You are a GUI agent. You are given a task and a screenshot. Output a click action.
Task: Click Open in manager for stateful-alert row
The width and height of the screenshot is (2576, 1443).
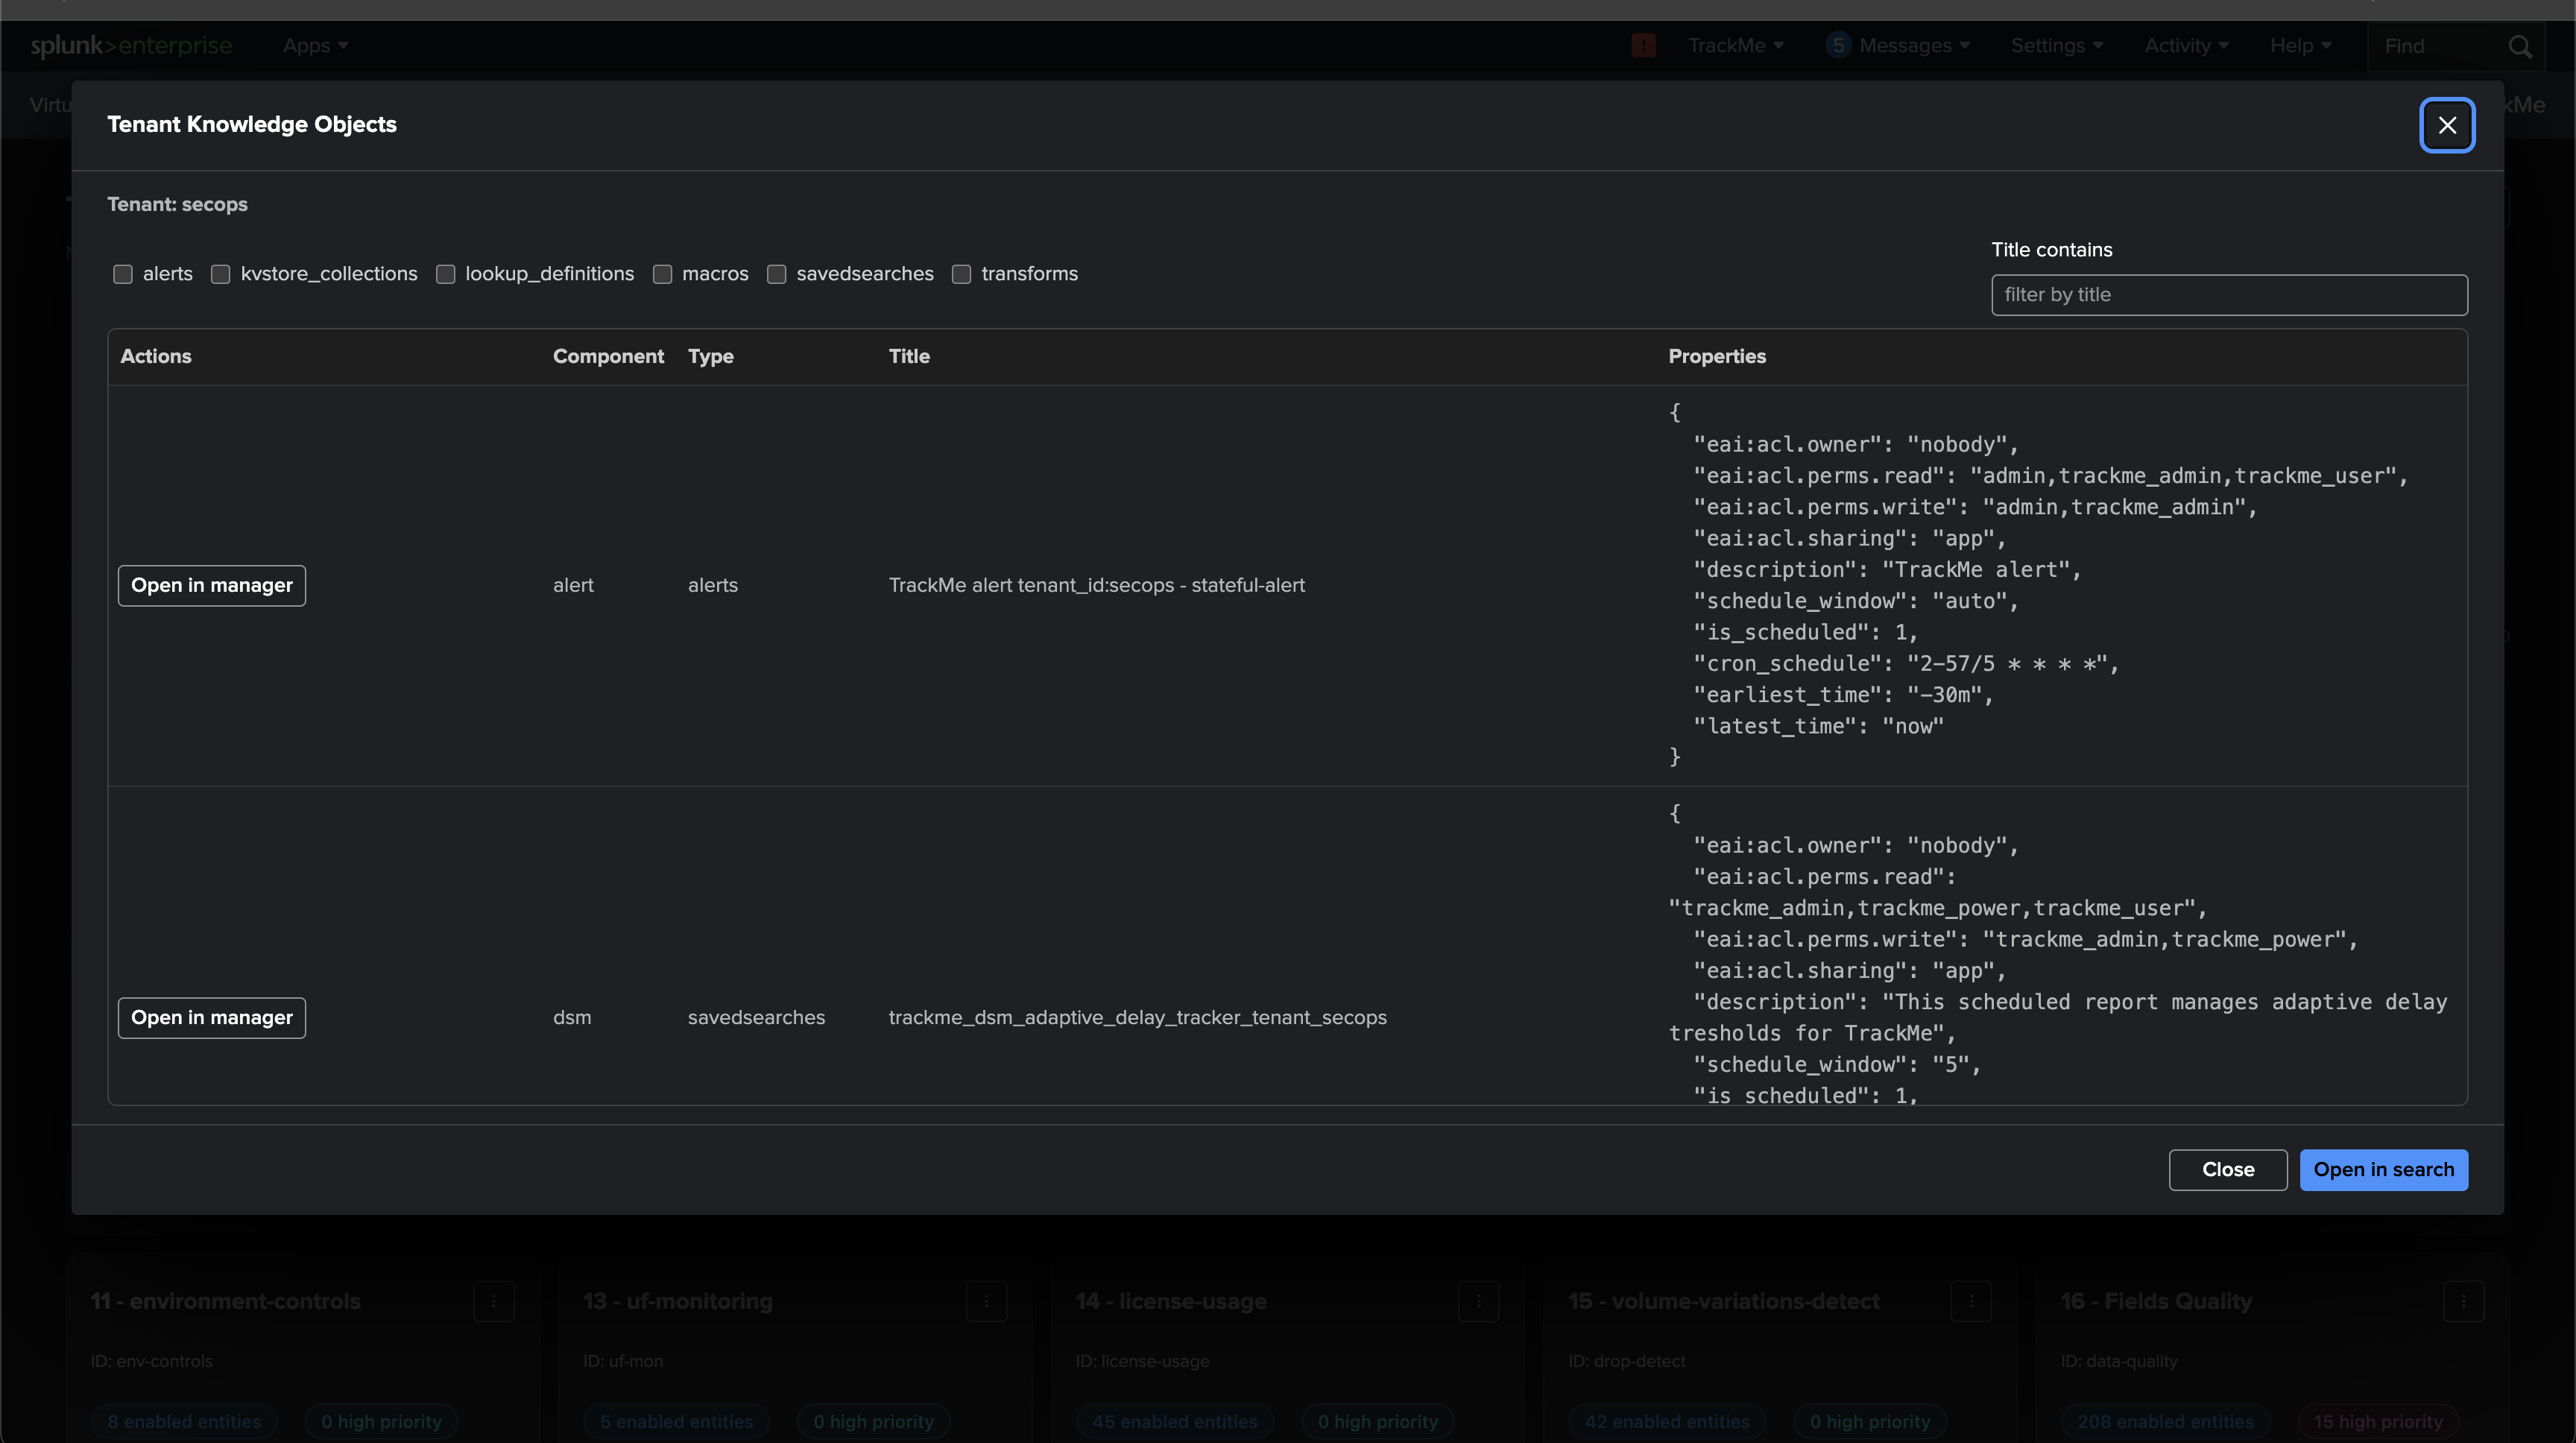(x=212, y=585)
